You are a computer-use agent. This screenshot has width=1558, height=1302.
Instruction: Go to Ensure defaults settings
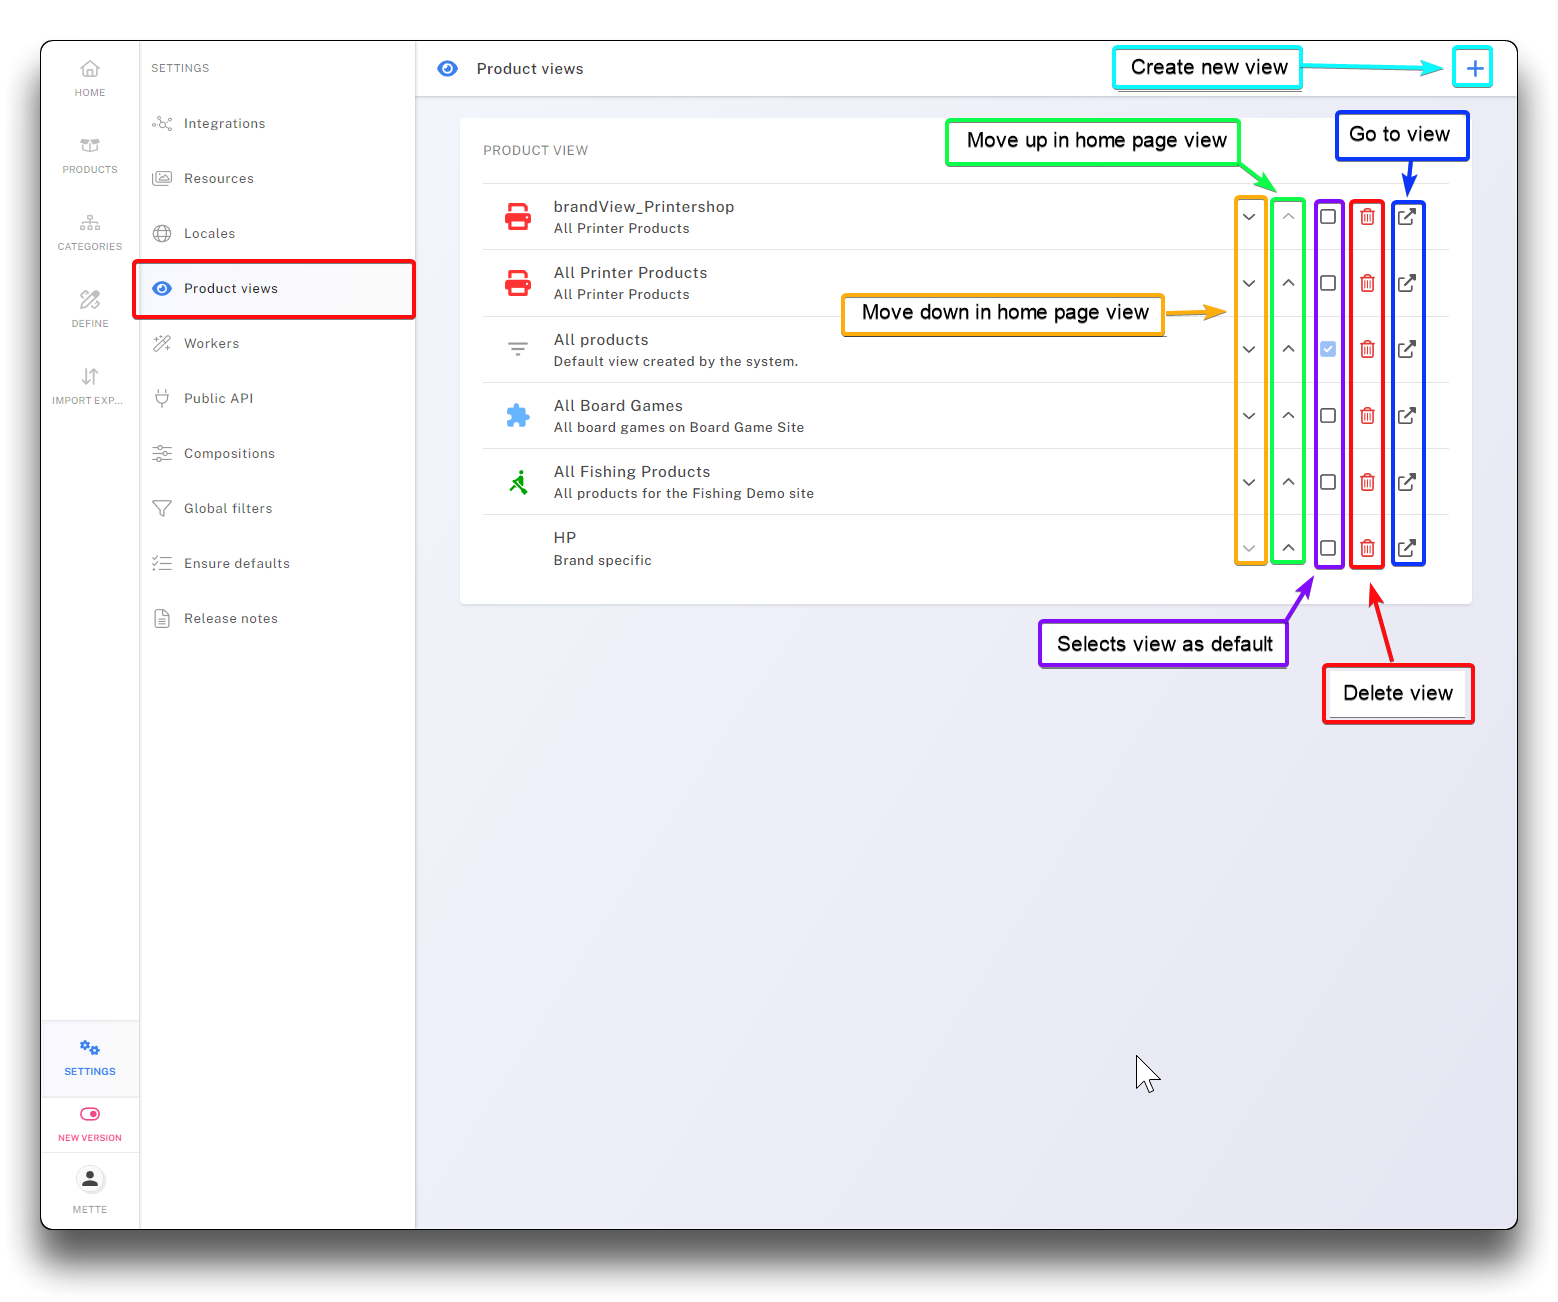point(237,564)
